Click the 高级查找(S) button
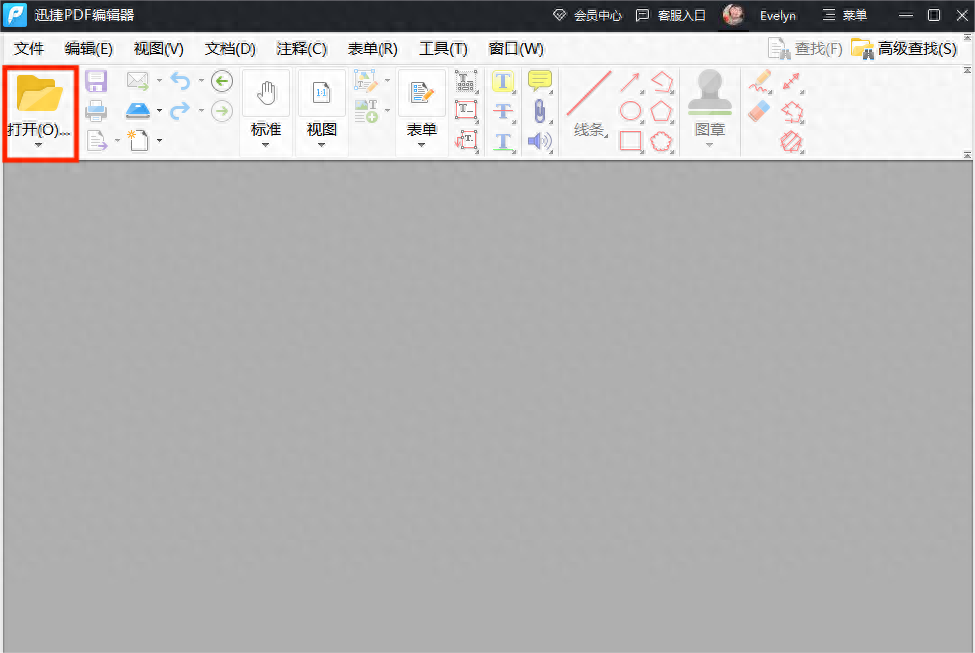Viewport: 975px width, 653px height. click(x=904, y=48)
